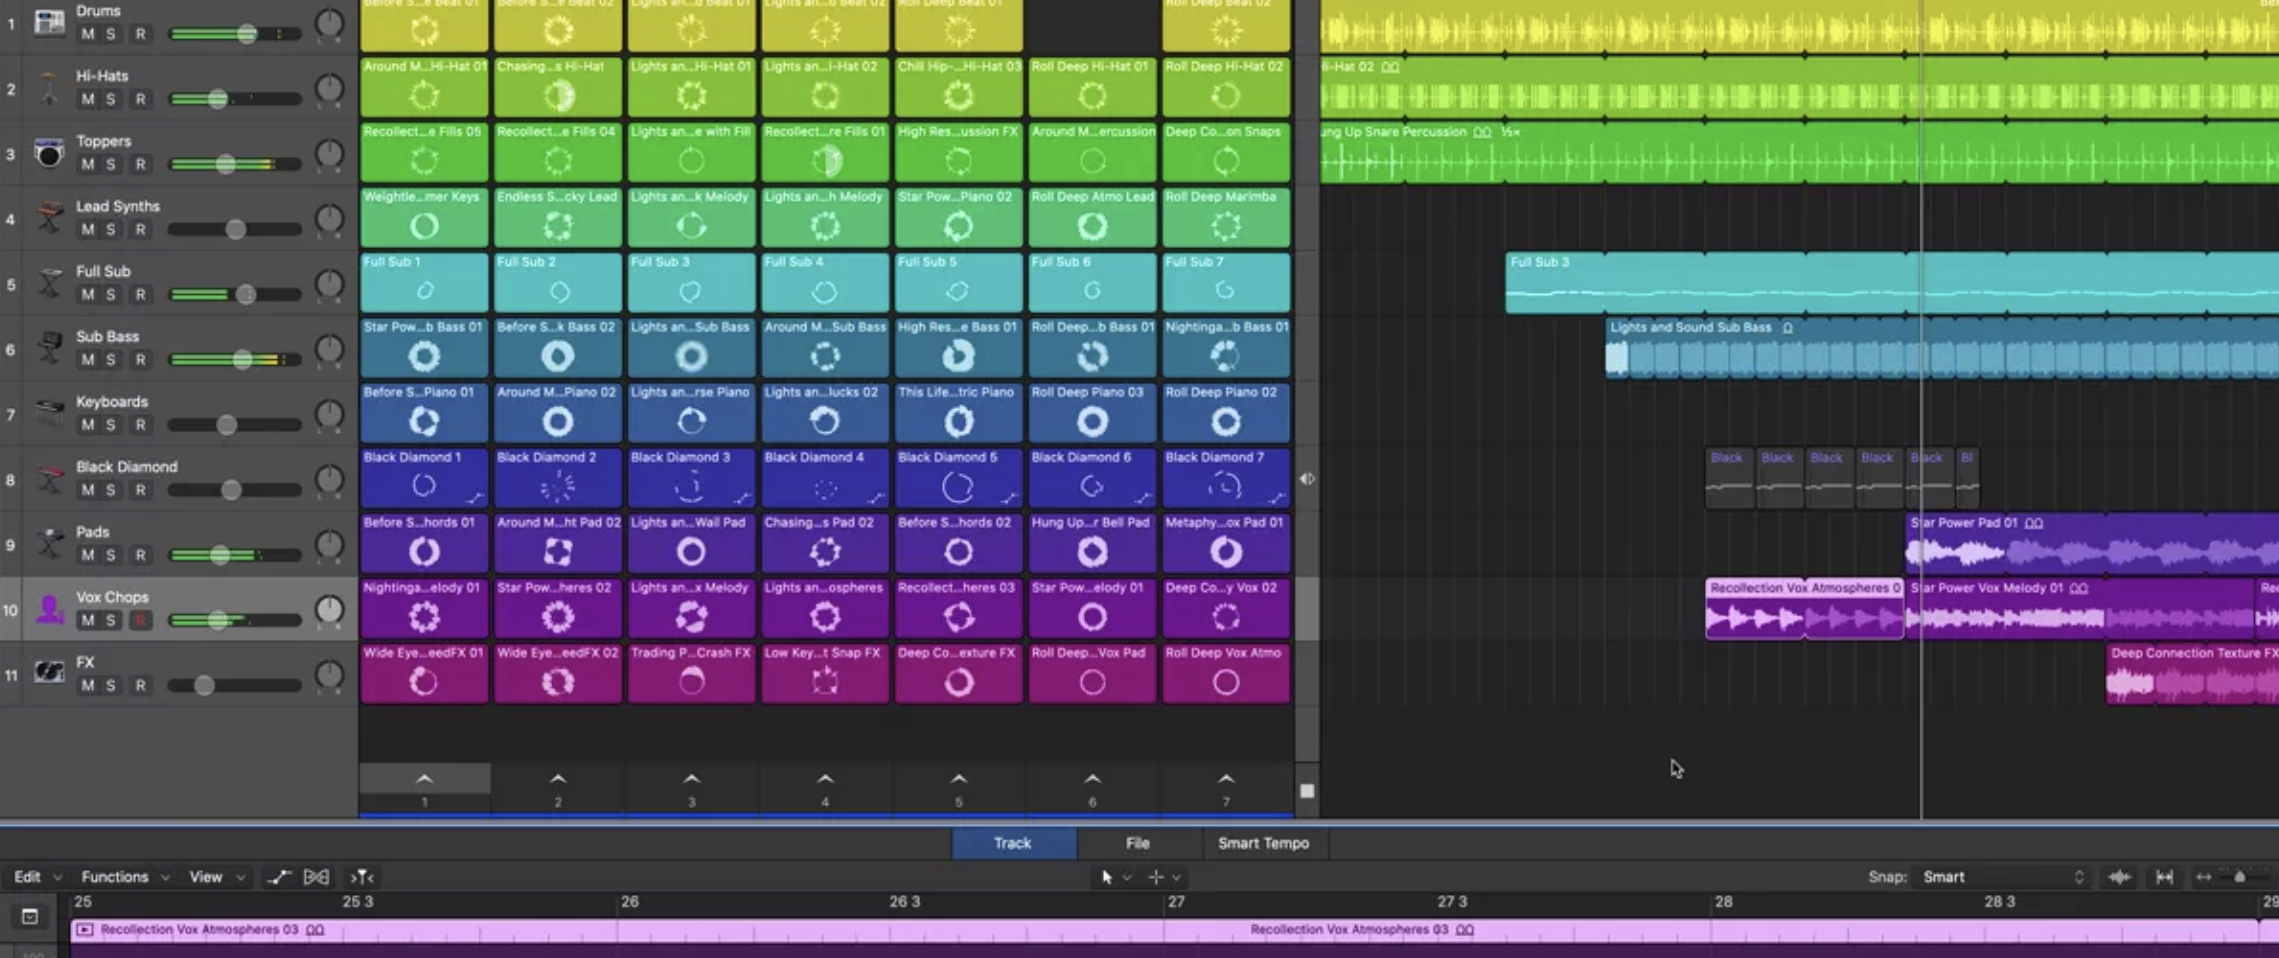The height and width of the screenshot is (958, 2279).
Task: Click the grid stop square button
Action: point(1307,791)
